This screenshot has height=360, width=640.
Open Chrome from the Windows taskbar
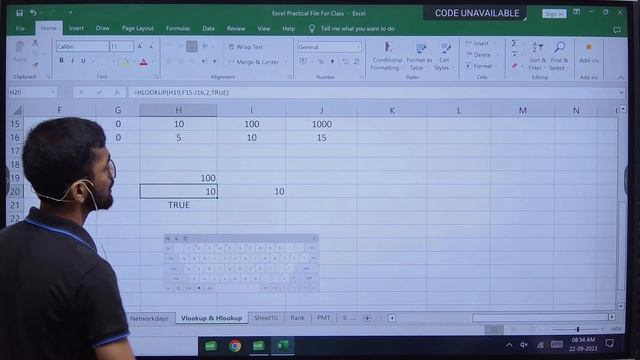(235, 346)
